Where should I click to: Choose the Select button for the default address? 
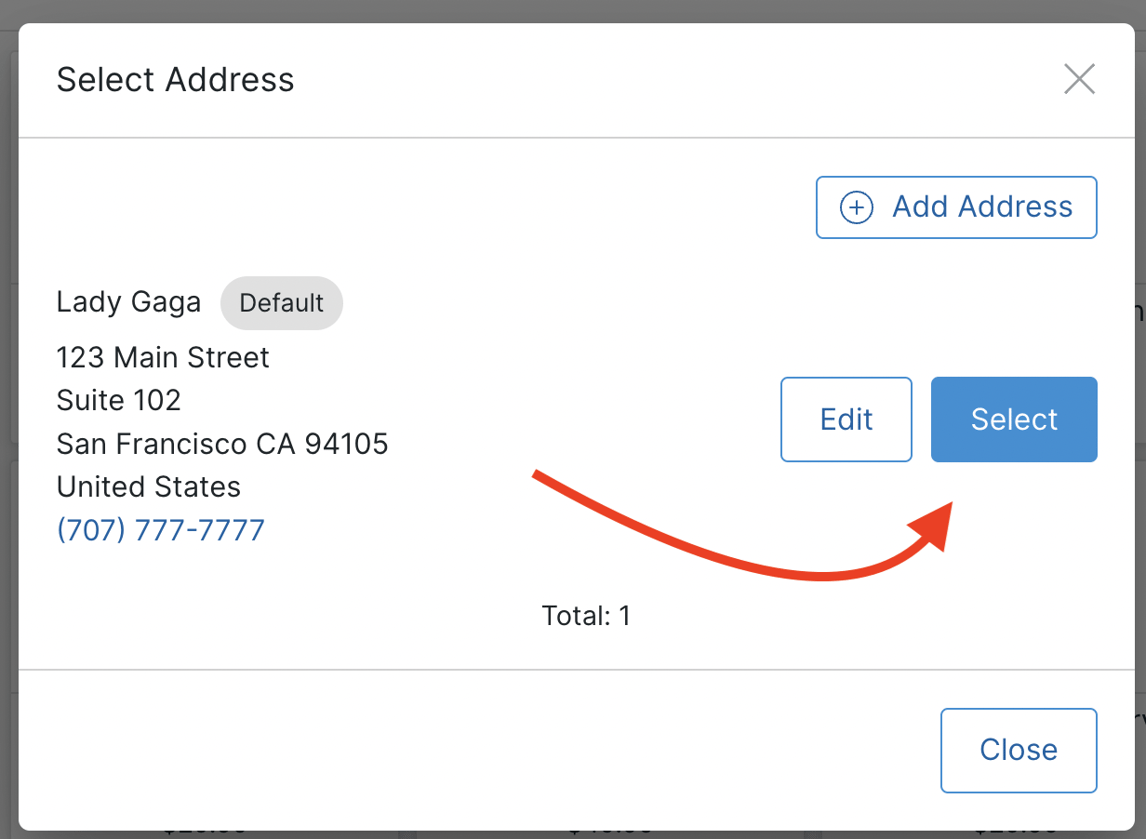coord(1013,419)
